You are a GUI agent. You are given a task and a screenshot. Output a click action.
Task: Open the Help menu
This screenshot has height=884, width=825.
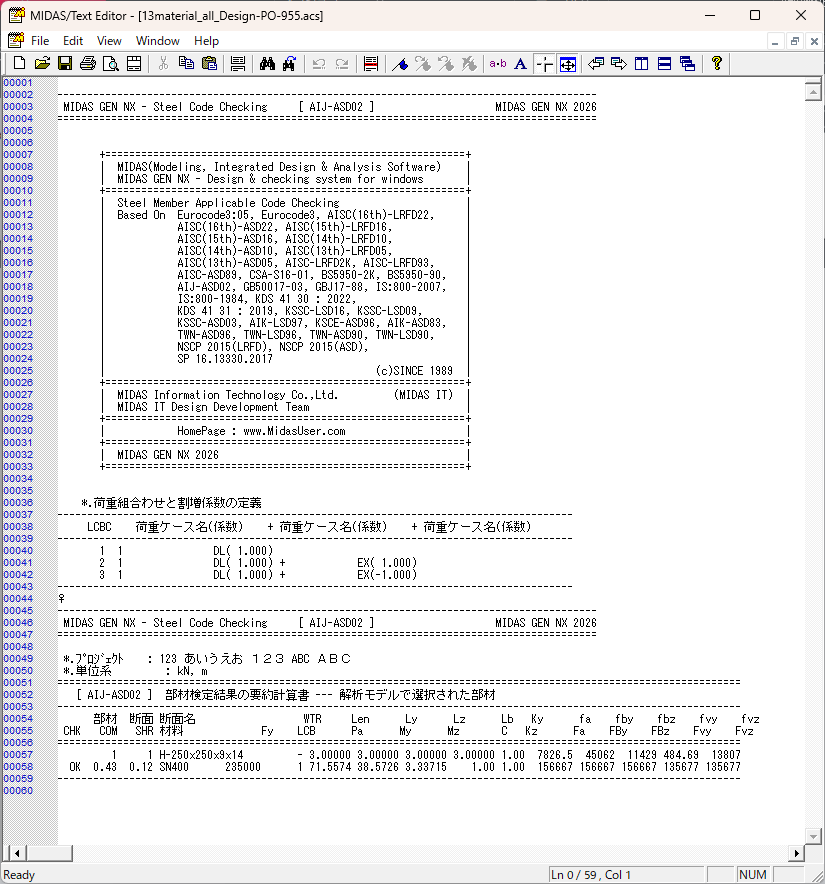pyautogui.click(x=206, y=41)
